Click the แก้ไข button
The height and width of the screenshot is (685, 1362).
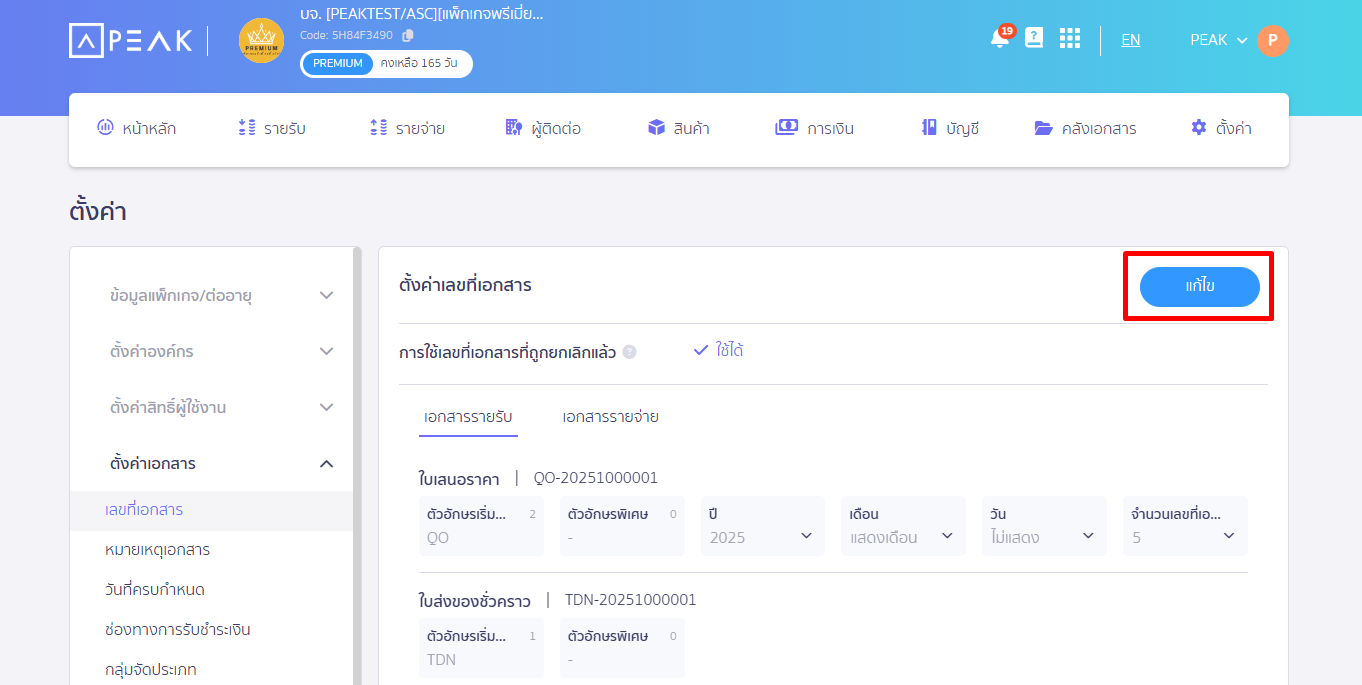click(1199, 287)
